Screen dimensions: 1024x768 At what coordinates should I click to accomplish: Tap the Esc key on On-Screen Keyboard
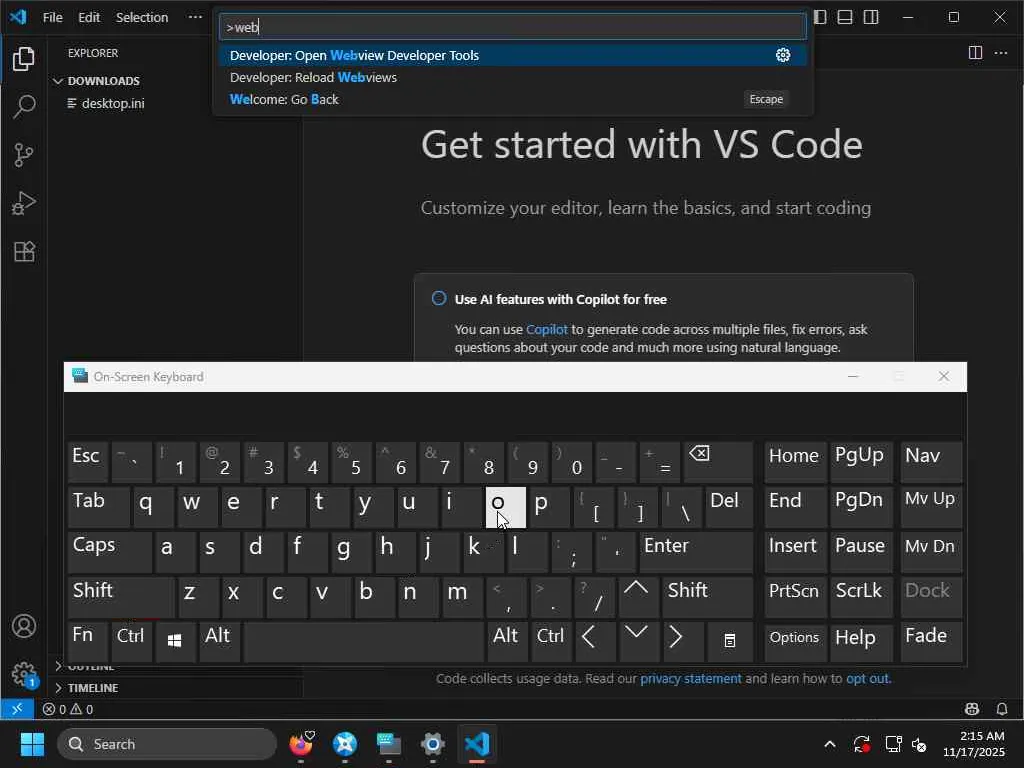[x=88, y=462]
